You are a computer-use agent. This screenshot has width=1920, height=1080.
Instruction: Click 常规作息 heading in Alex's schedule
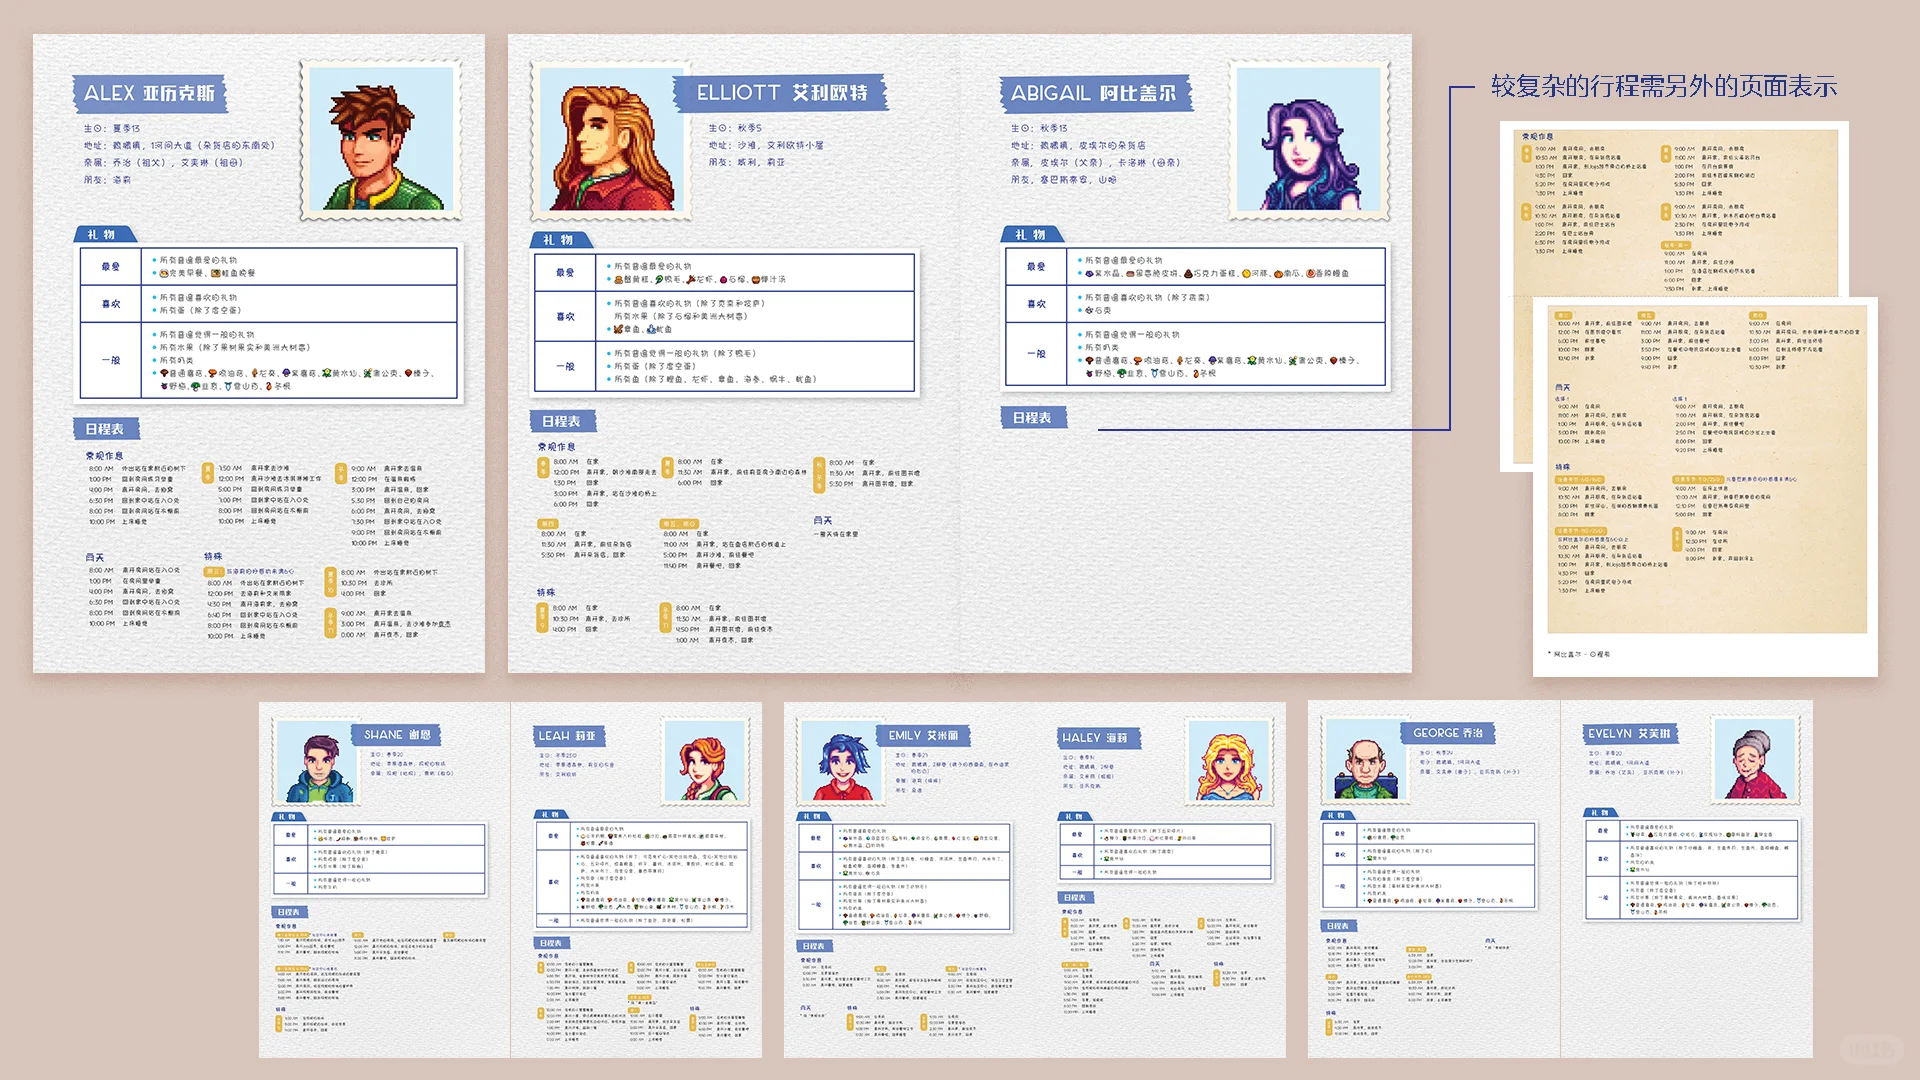coord(105,456)
